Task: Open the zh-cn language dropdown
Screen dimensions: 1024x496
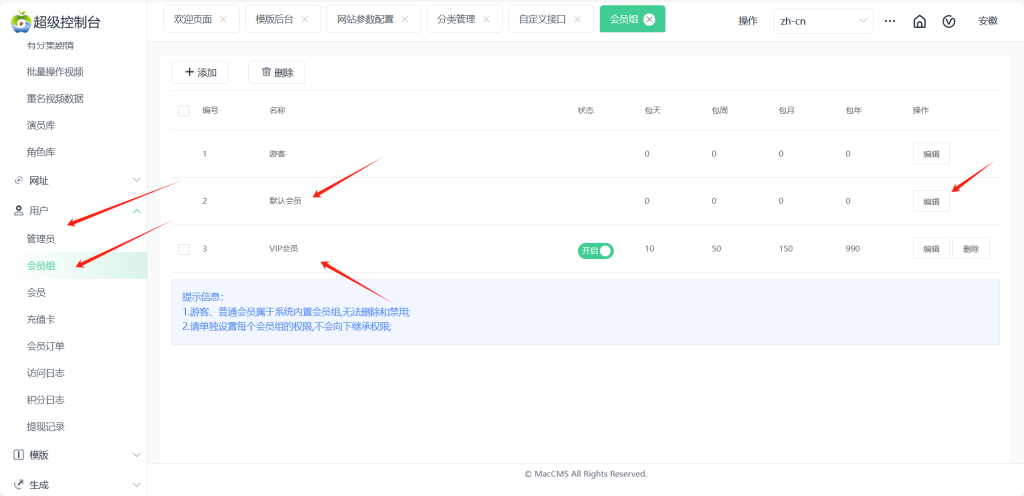Action: 824,21
